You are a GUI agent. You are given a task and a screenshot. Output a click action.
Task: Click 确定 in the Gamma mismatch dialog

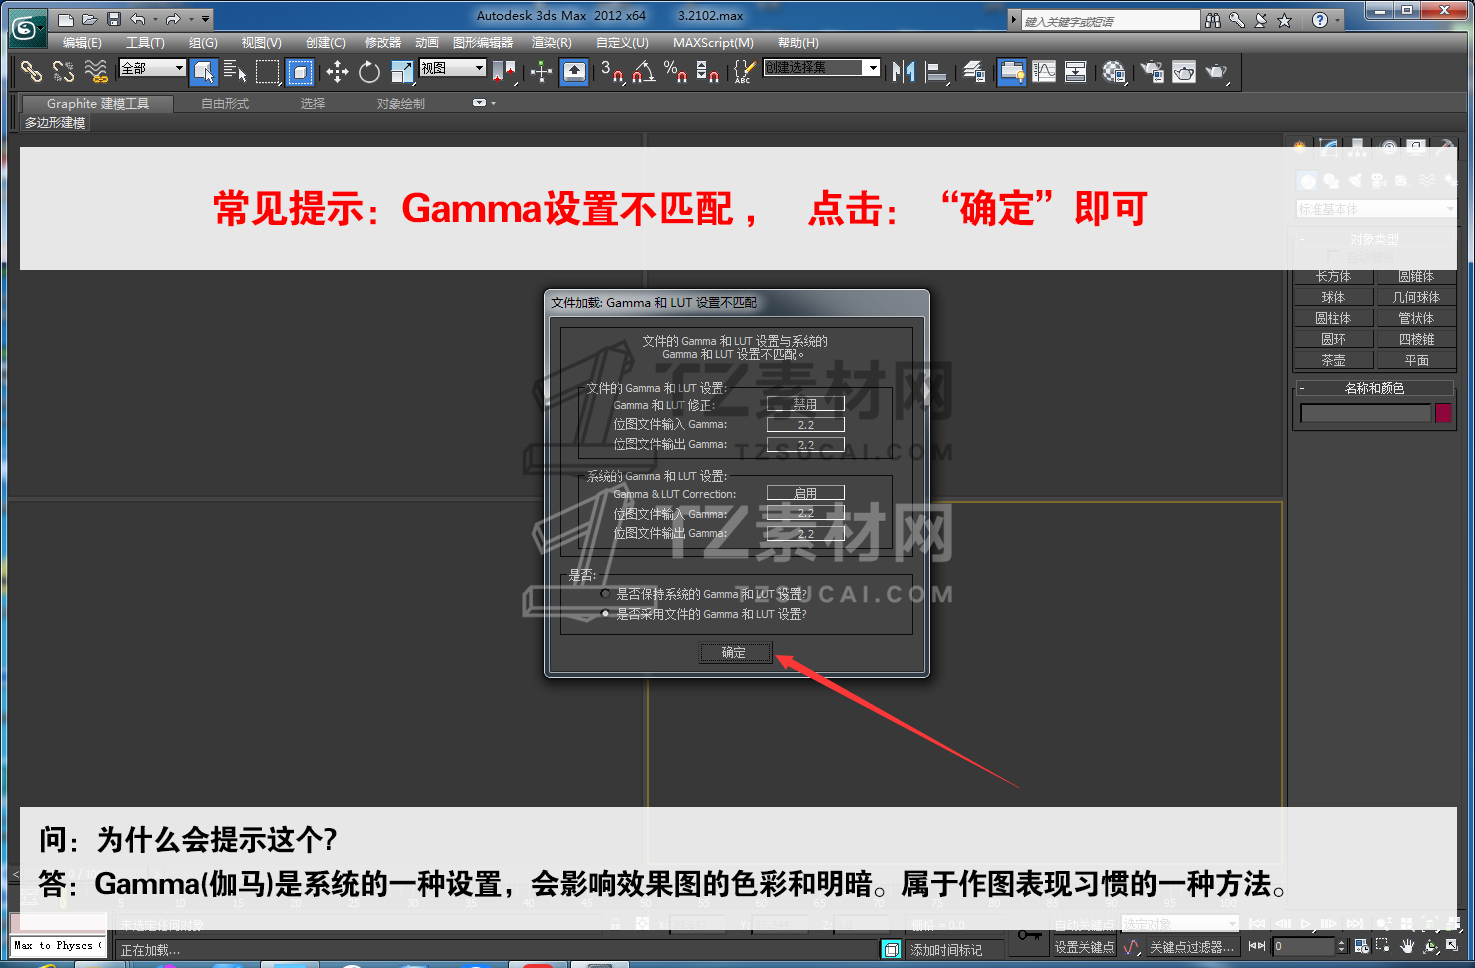click(x=734, y=653)
